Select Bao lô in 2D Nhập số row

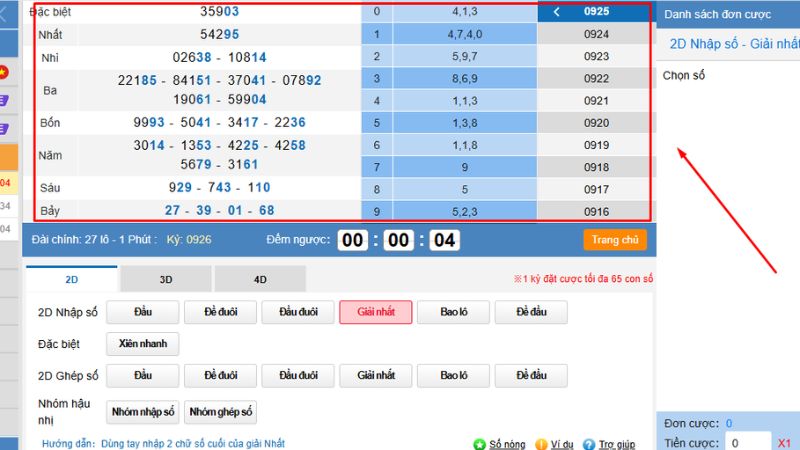tap(453, 312)
